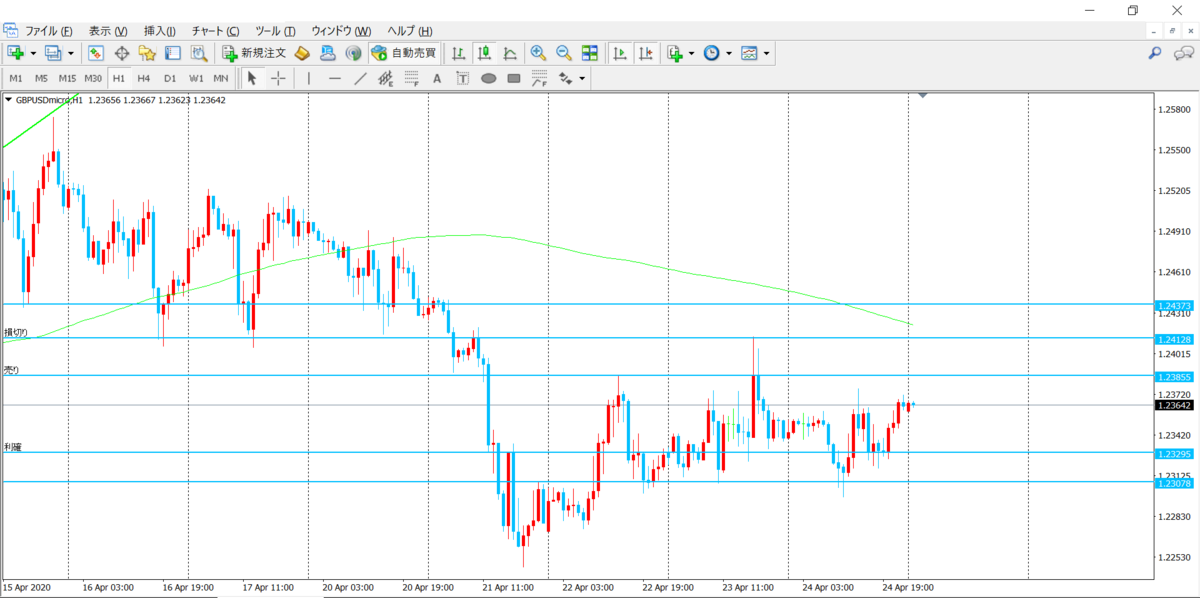This screenshot has width=1200, height=598.
Task: Switch to the D1 timeframe
Action: [x=170, y=78]
